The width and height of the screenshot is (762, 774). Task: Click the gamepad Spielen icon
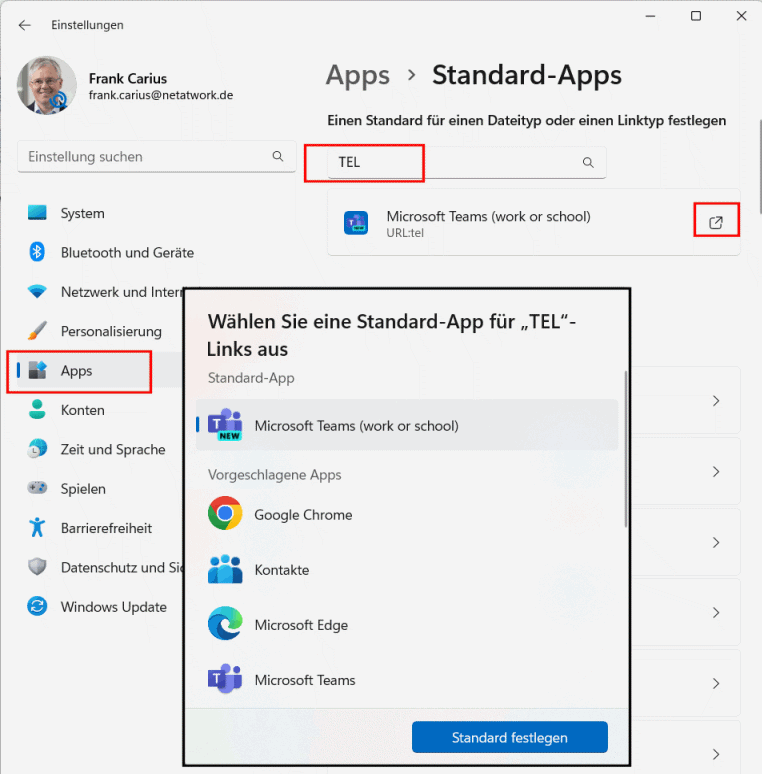click(x=37, y=488)
